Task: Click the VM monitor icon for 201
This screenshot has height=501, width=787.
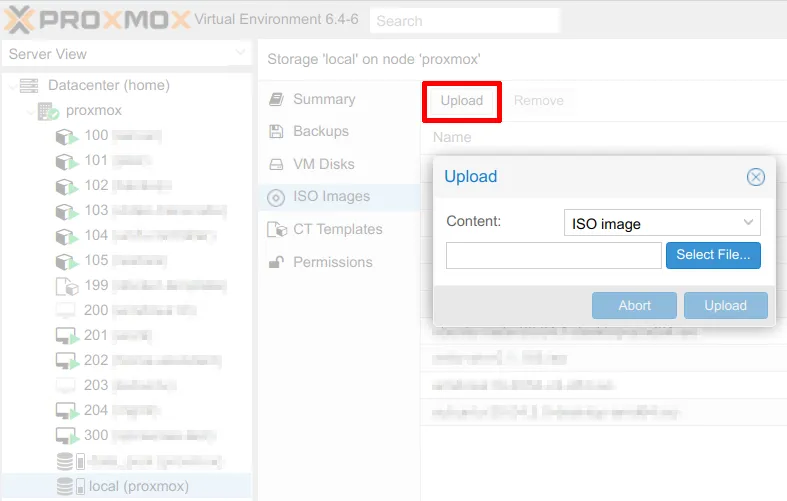Action: pyautogui.click(x=66, y=336)
